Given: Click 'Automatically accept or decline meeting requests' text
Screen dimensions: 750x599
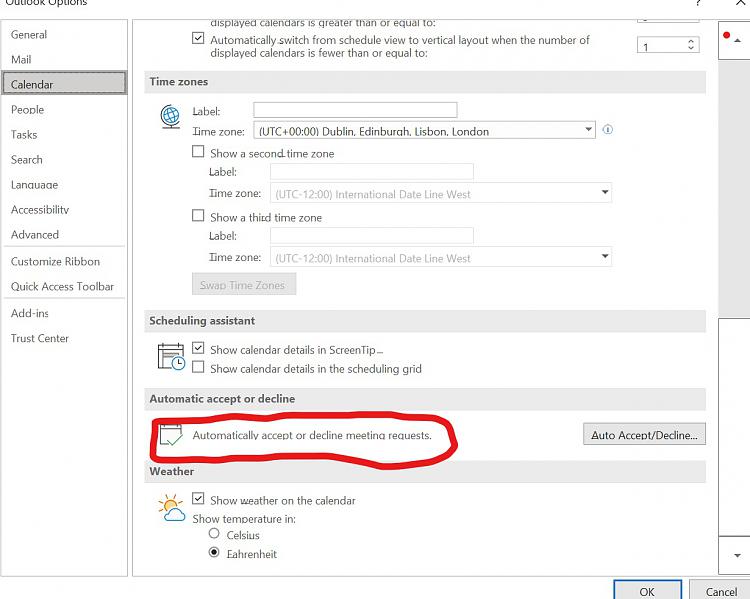Looking at the screenshot, I should point(312,435).
